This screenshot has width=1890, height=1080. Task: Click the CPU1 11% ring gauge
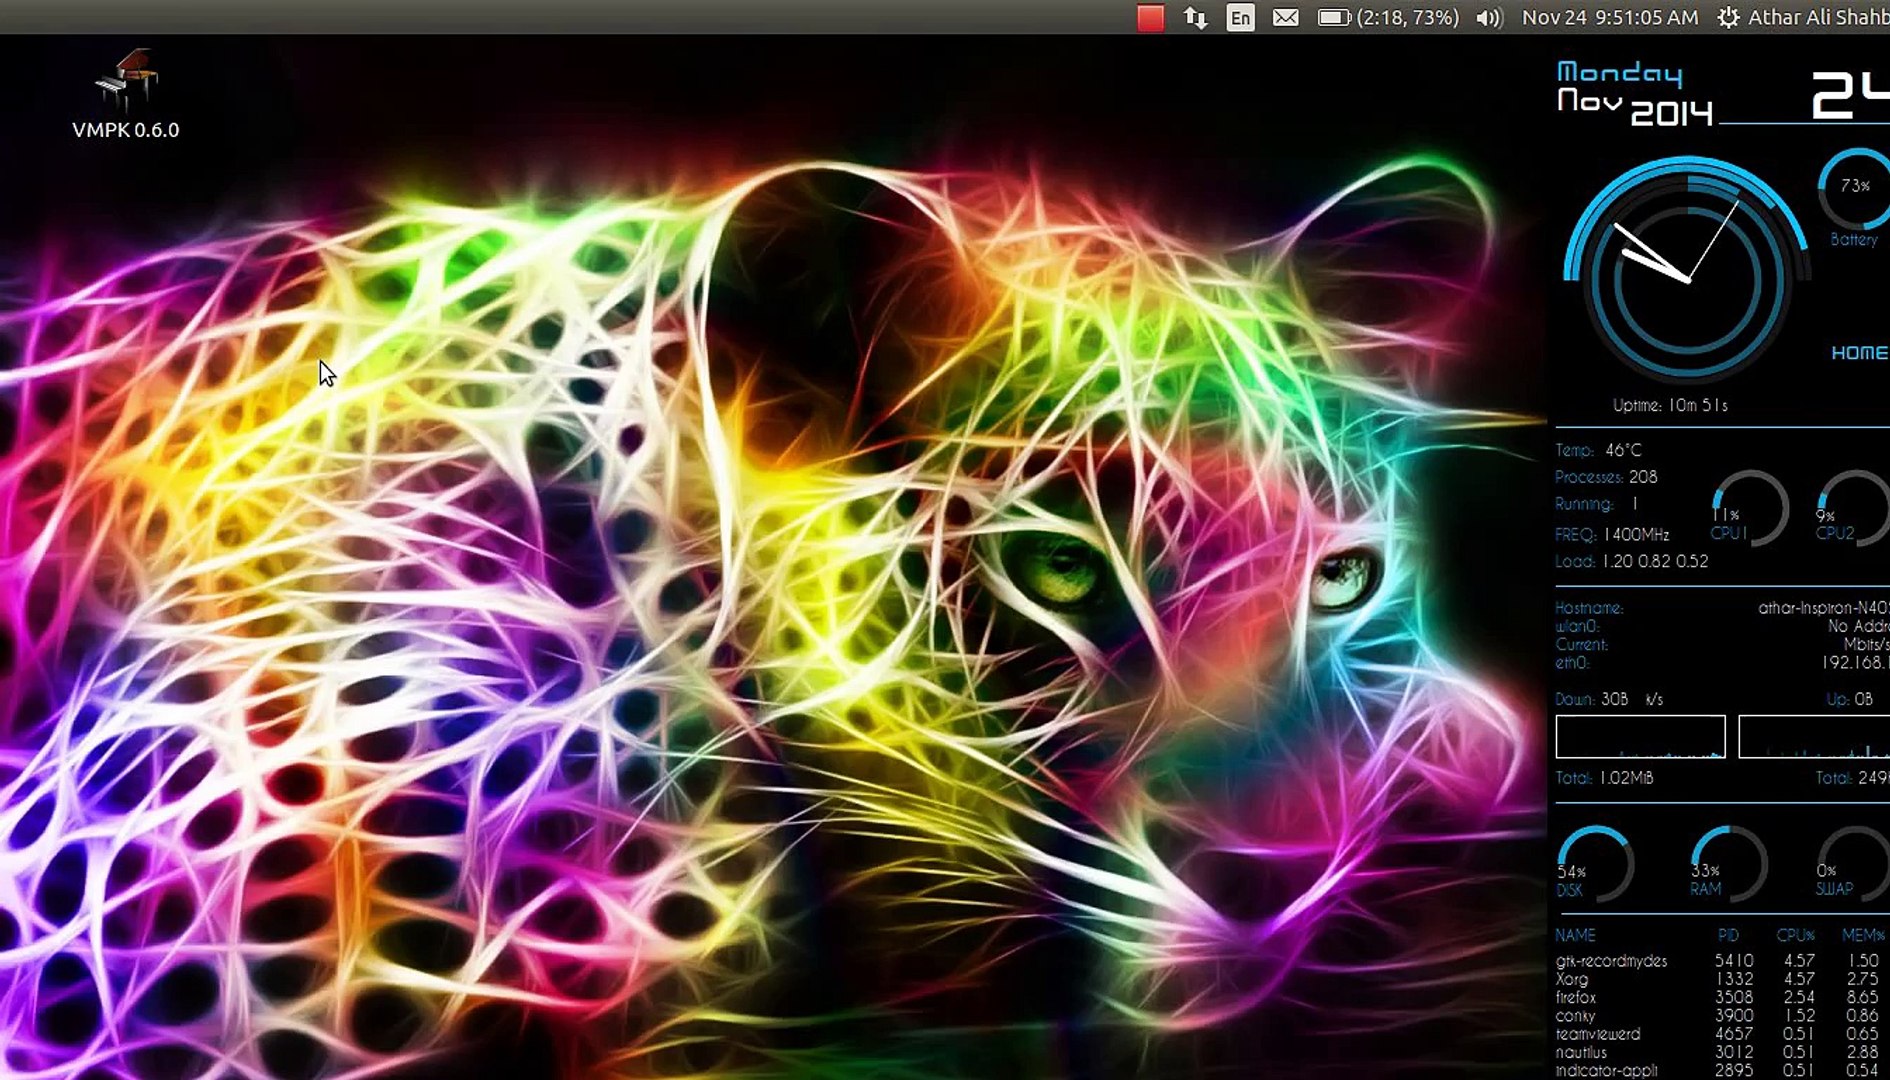coord(1749,508)
